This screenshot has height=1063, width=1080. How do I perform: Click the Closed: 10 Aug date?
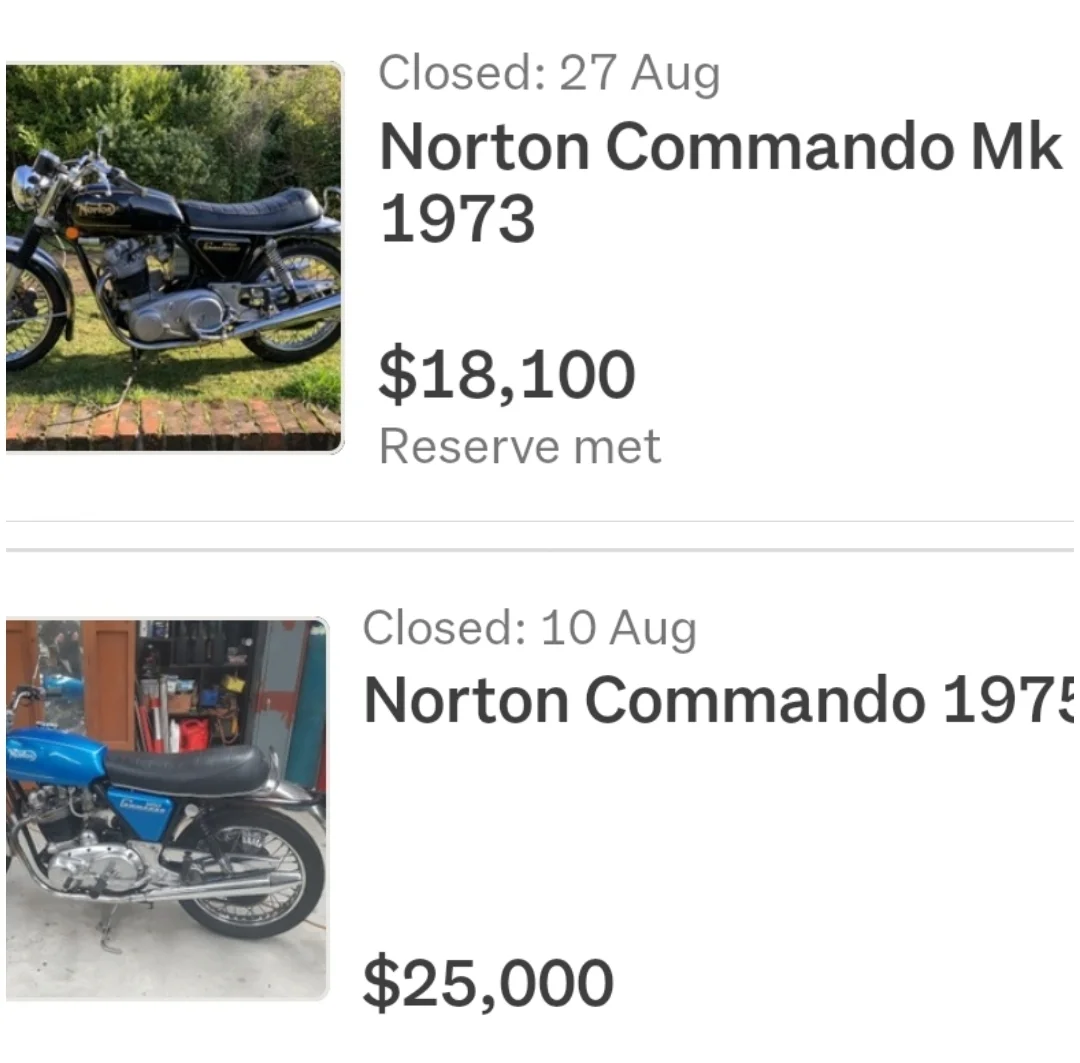529,629
